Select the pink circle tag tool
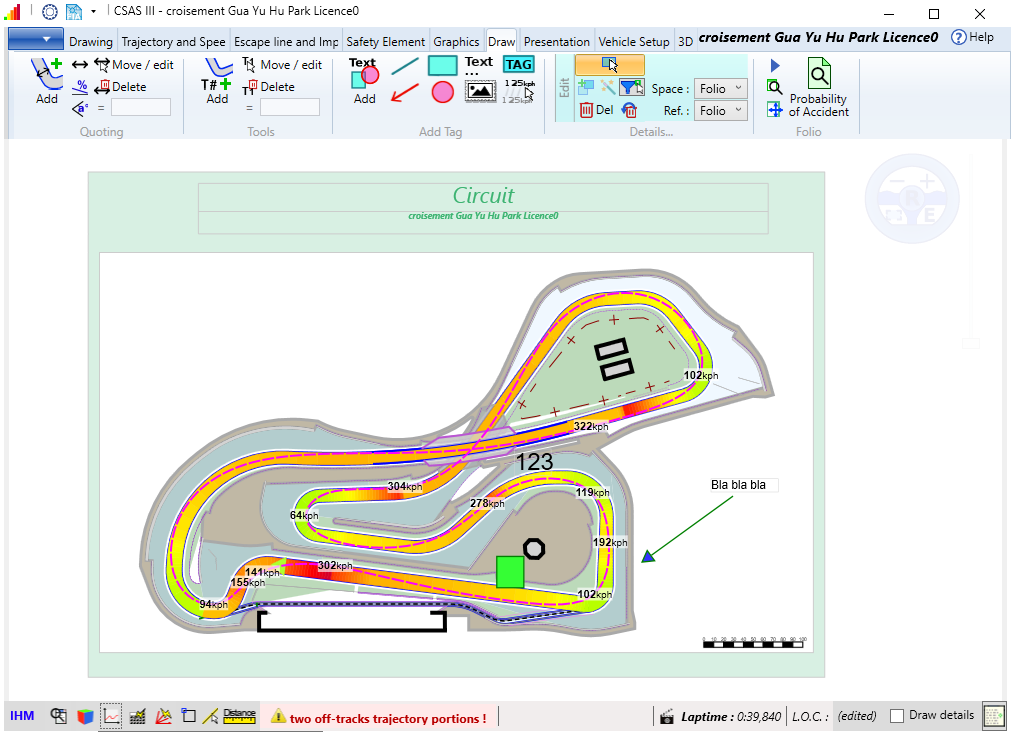Screen dimensions: 1011x732 pos(442,92)
